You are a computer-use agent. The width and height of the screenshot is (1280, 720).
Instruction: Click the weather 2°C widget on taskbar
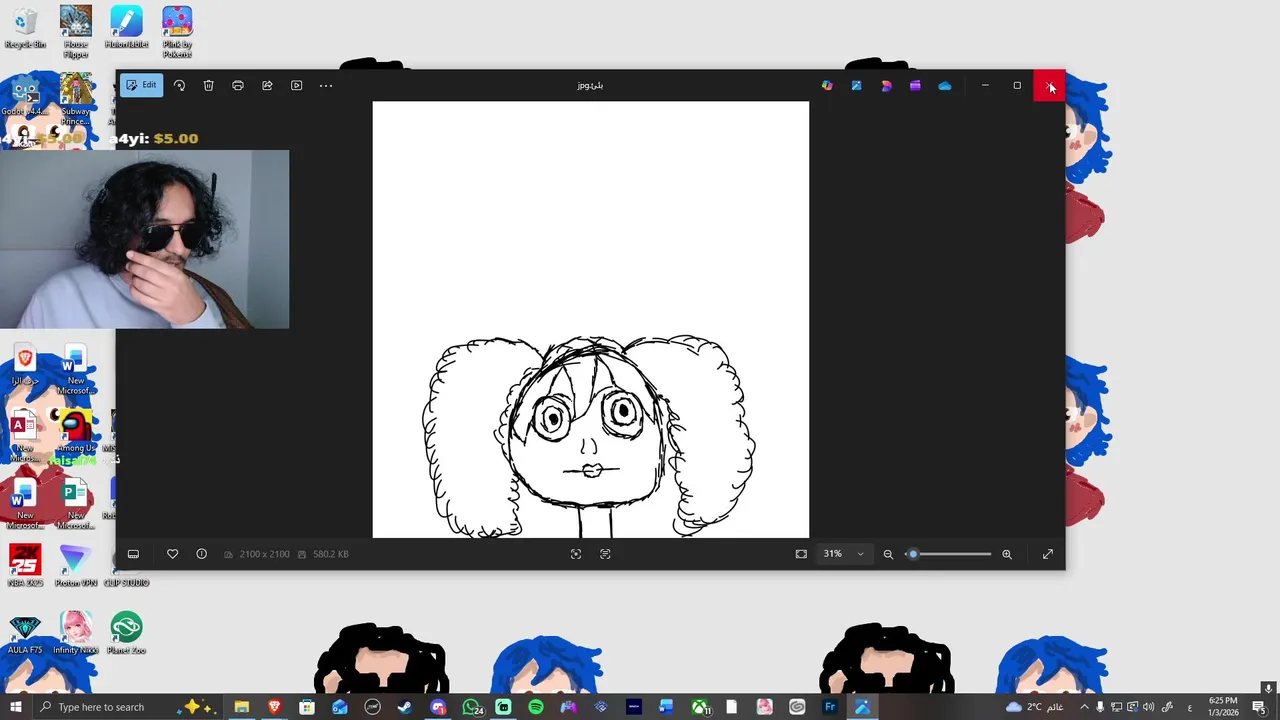point(1035,707)
